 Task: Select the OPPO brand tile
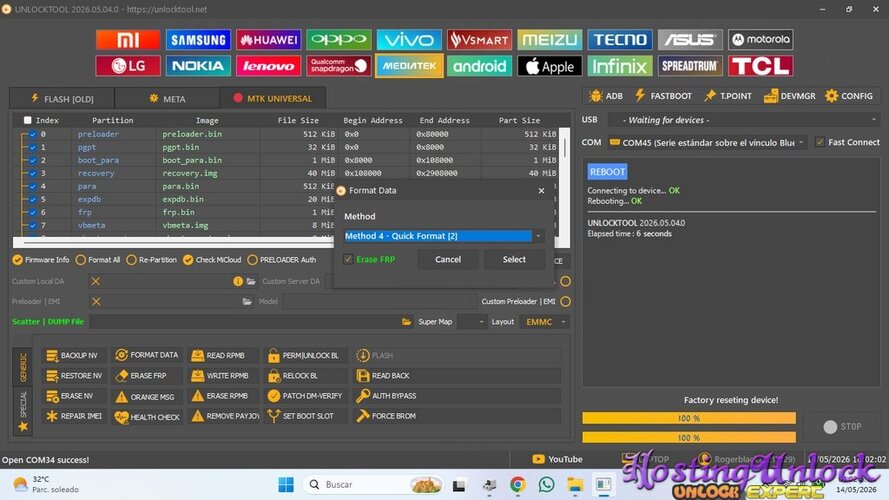[339, 40]
